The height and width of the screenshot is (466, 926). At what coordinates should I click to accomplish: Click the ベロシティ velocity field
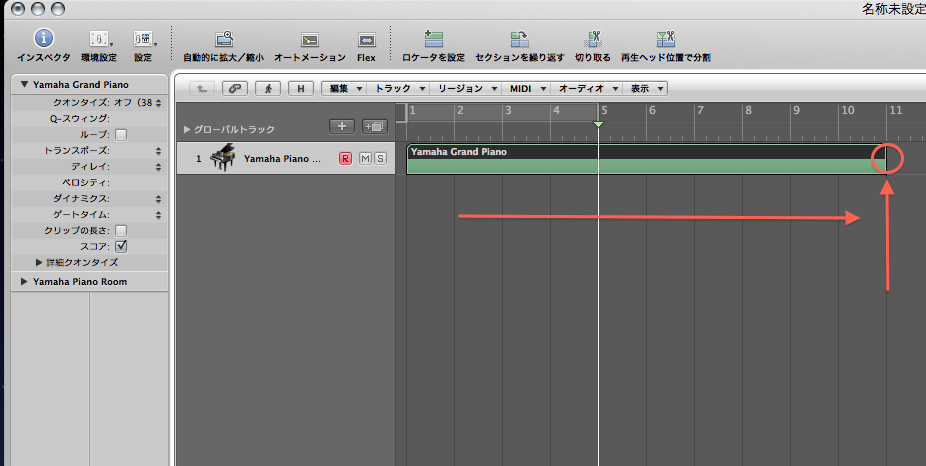[90, 183]
